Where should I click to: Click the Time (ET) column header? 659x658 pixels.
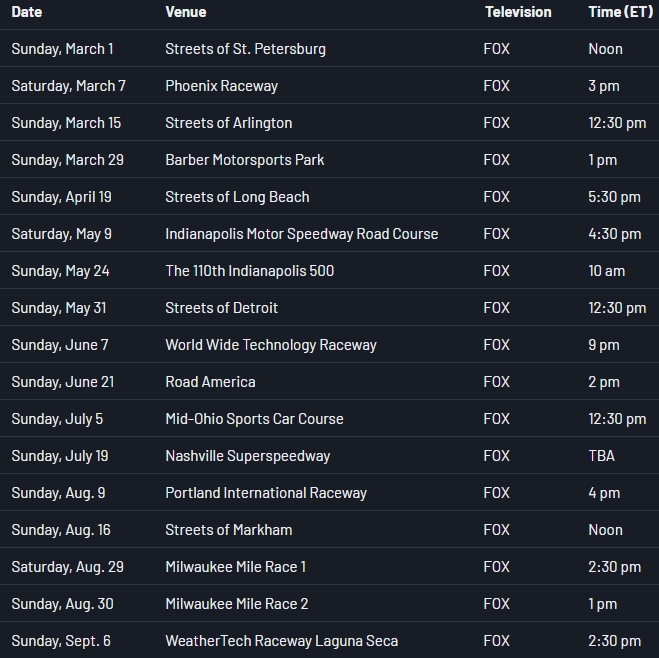point(620,12)
